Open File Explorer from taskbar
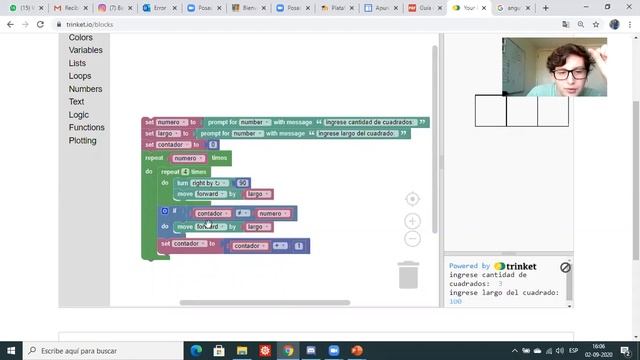The height and width of the screenshot is (360, 640). tap(242, 351)
